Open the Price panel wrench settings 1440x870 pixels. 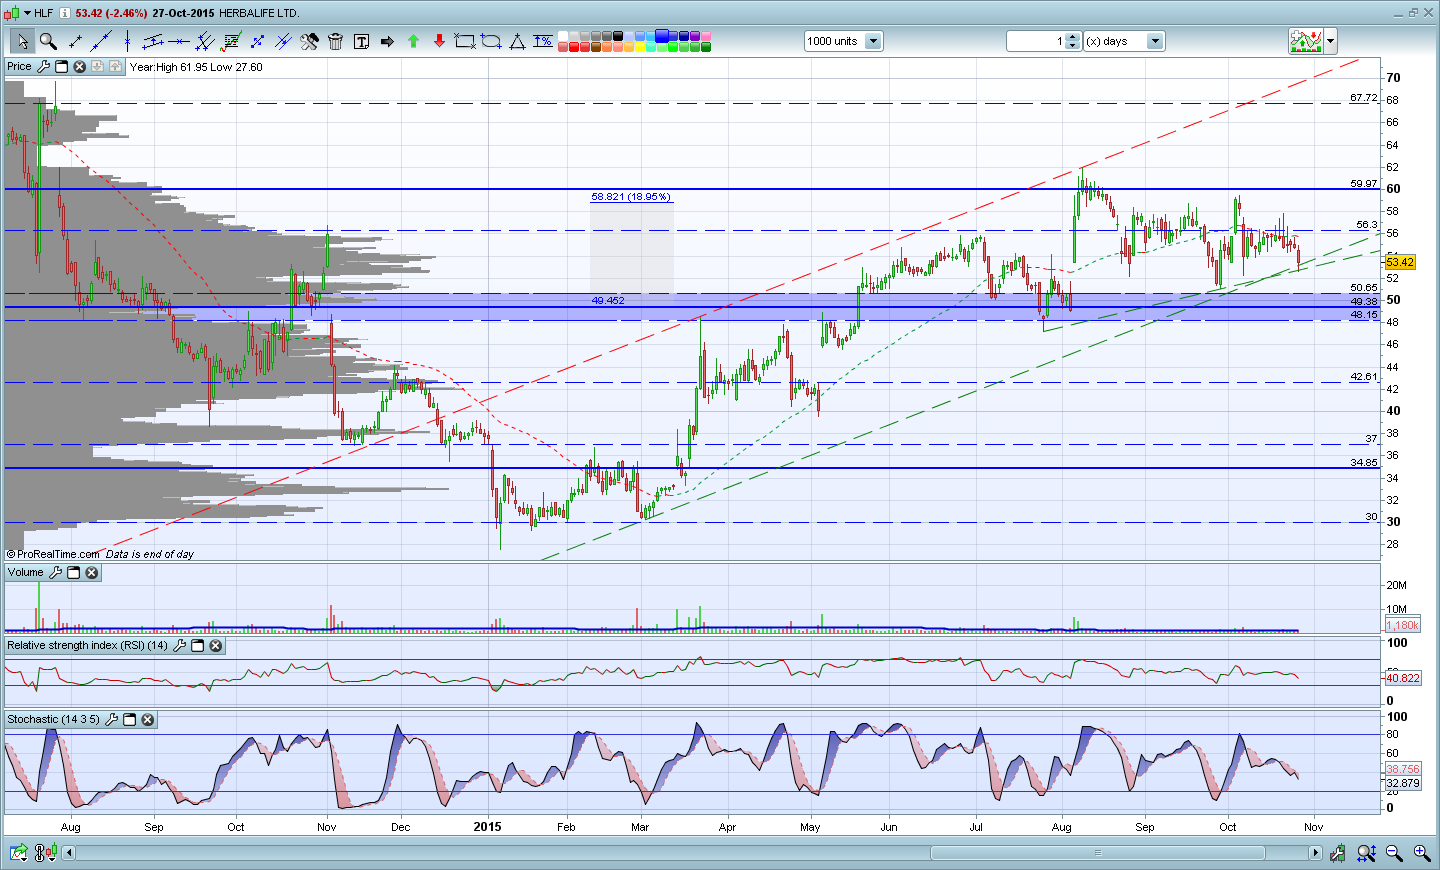(x=43, y=67)
